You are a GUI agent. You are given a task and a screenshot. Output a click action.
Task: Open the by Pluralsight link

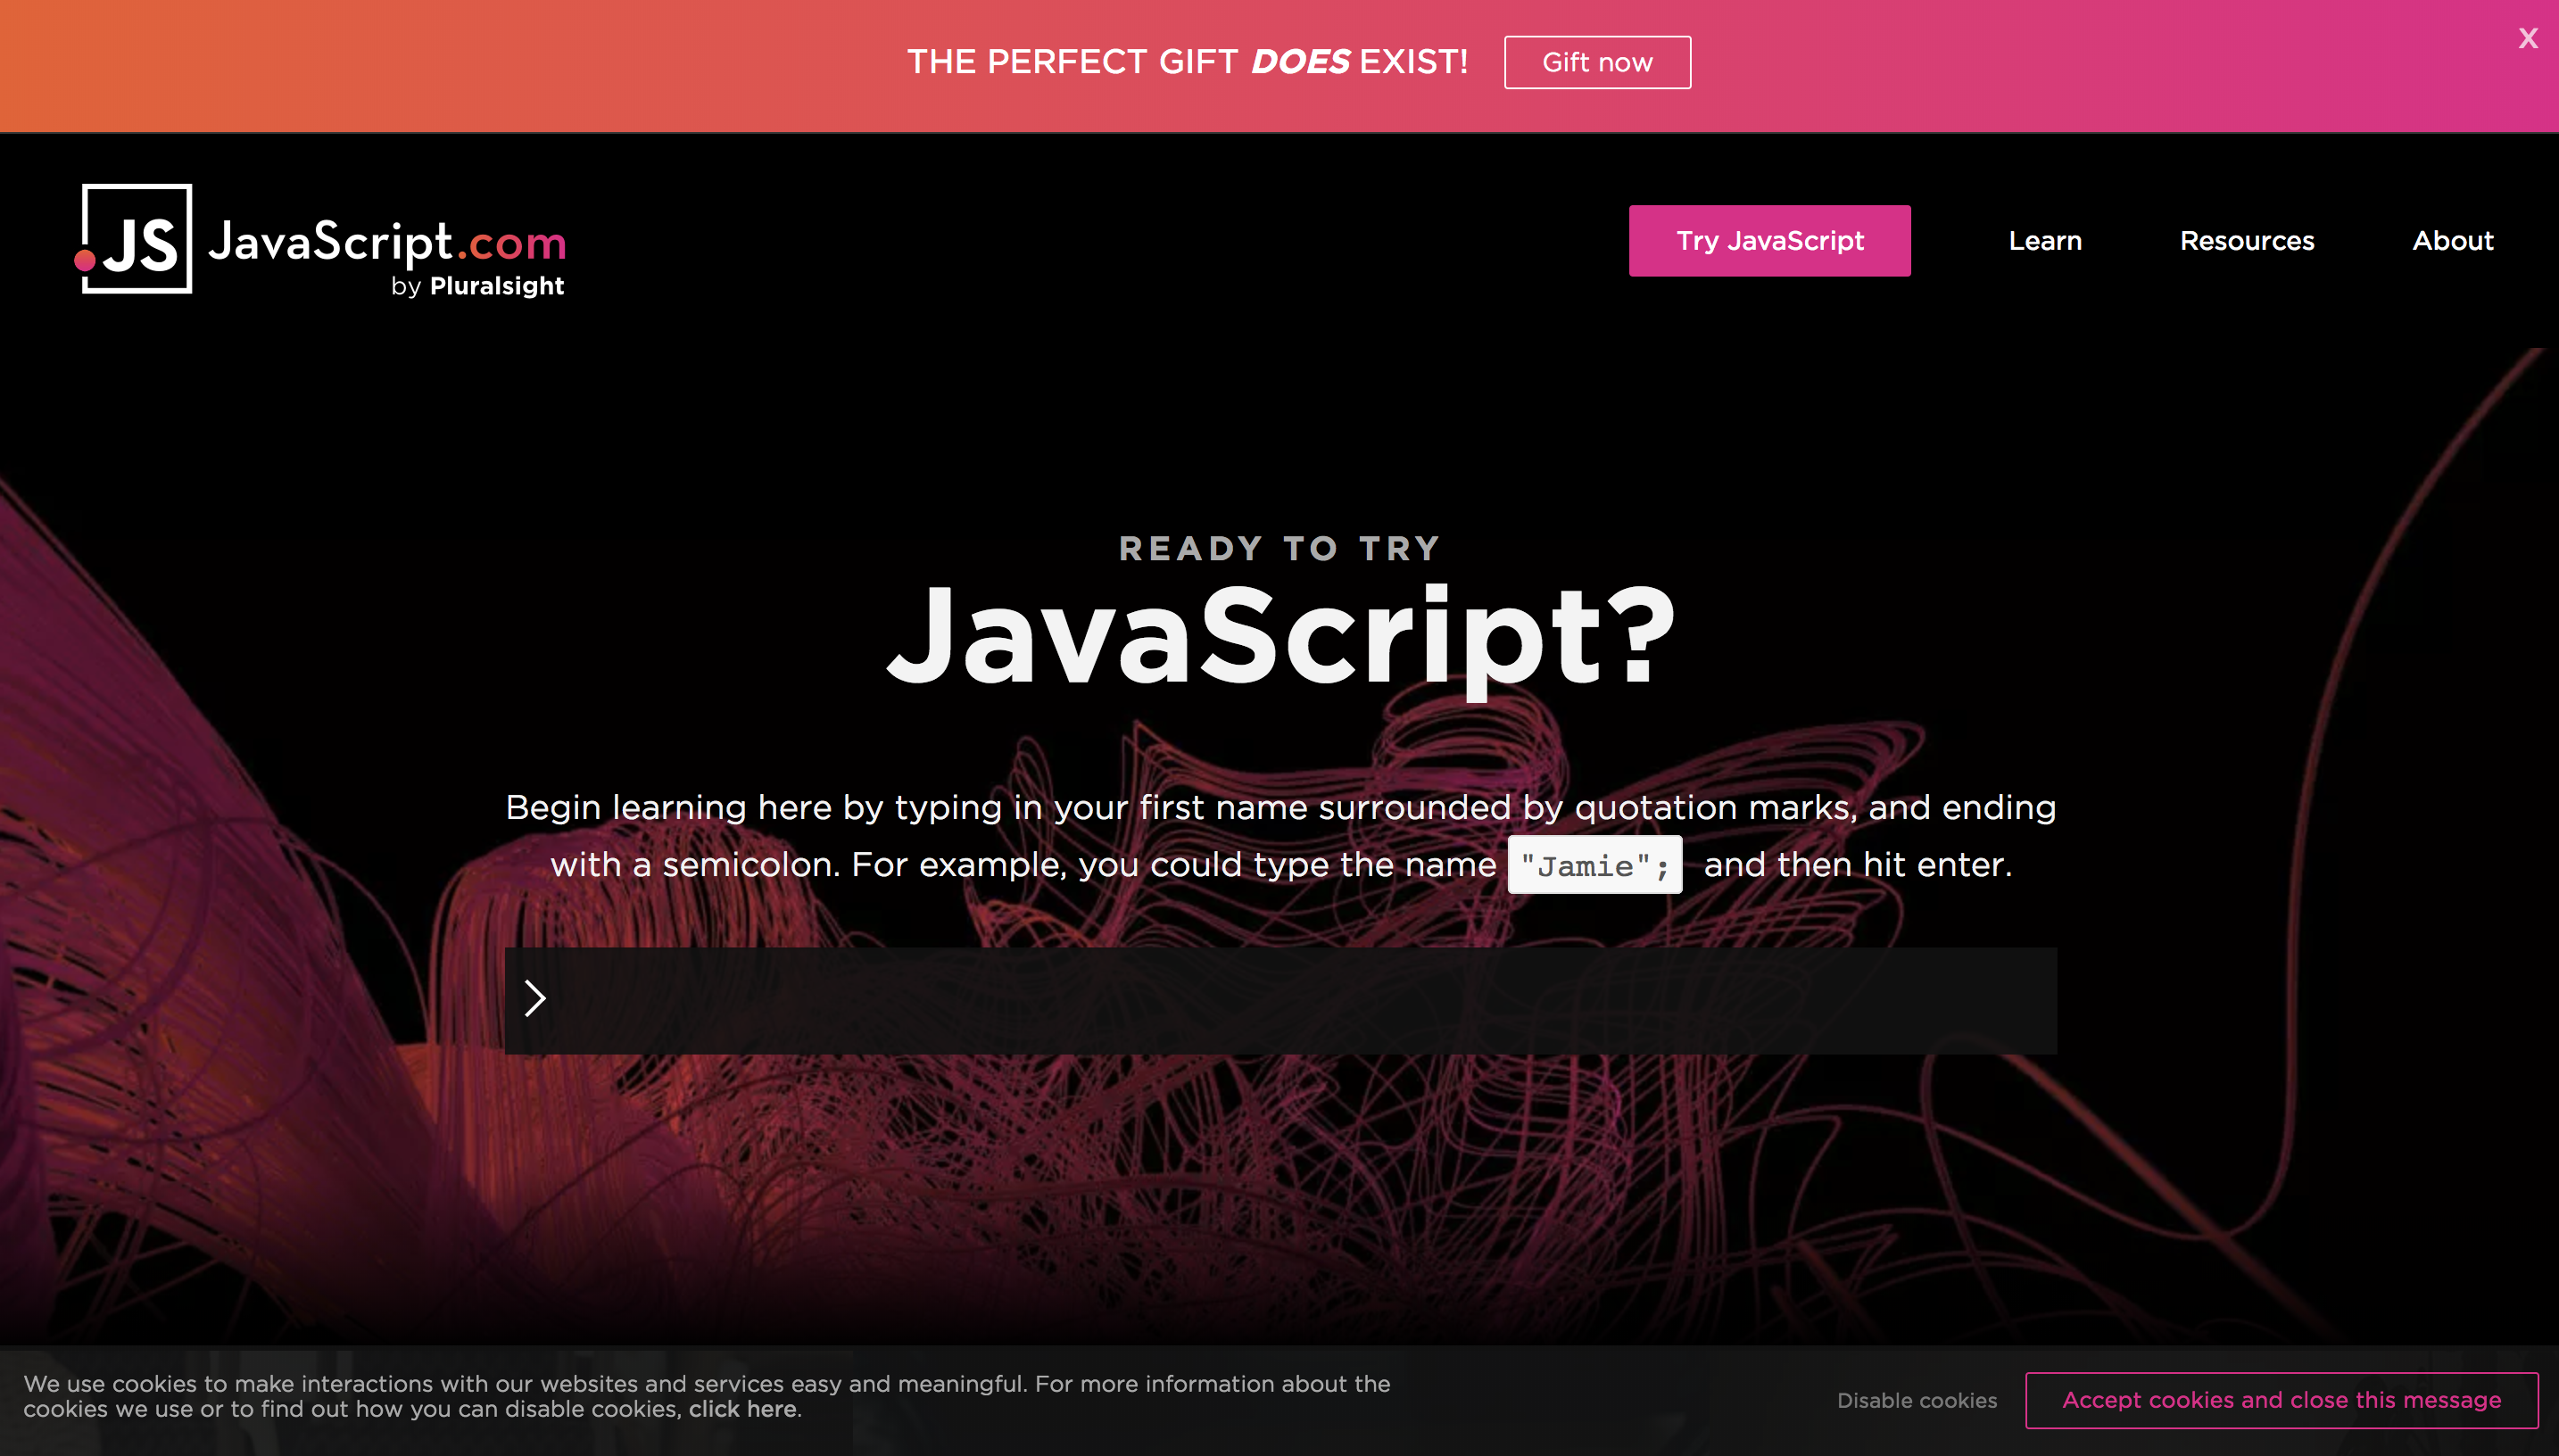point(477,286)
